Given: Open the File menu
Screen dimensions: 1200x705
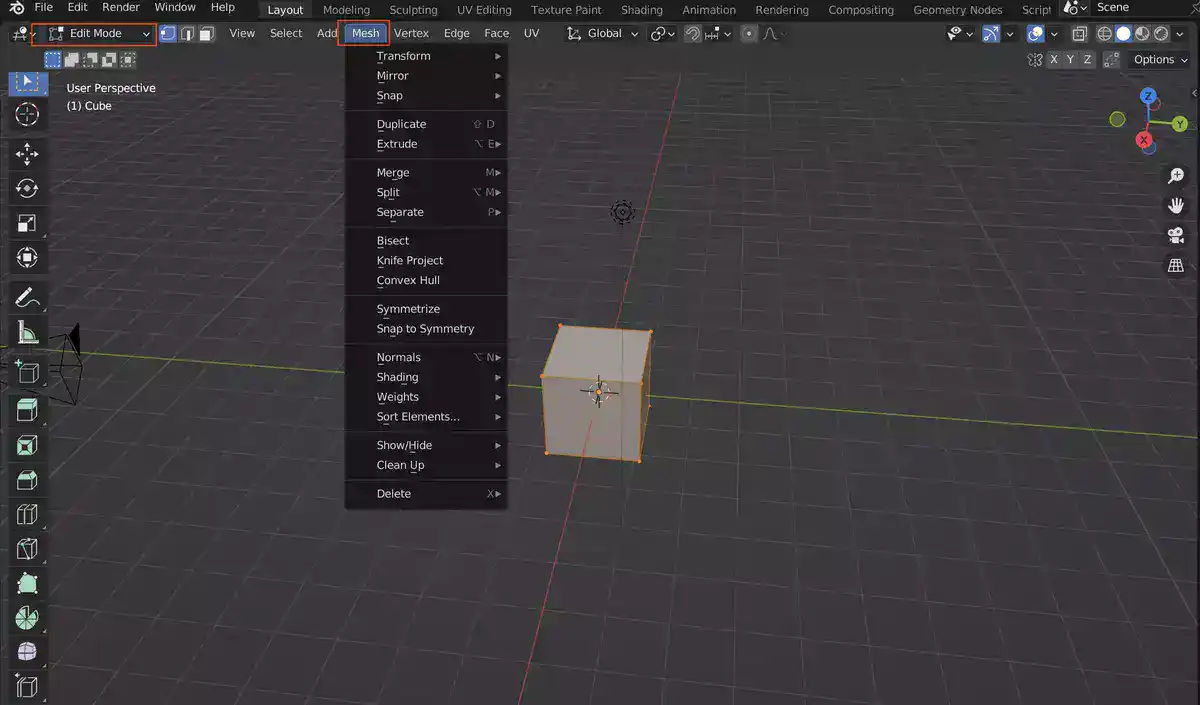Looking at the screenshot, I should (x=44, y=7).
